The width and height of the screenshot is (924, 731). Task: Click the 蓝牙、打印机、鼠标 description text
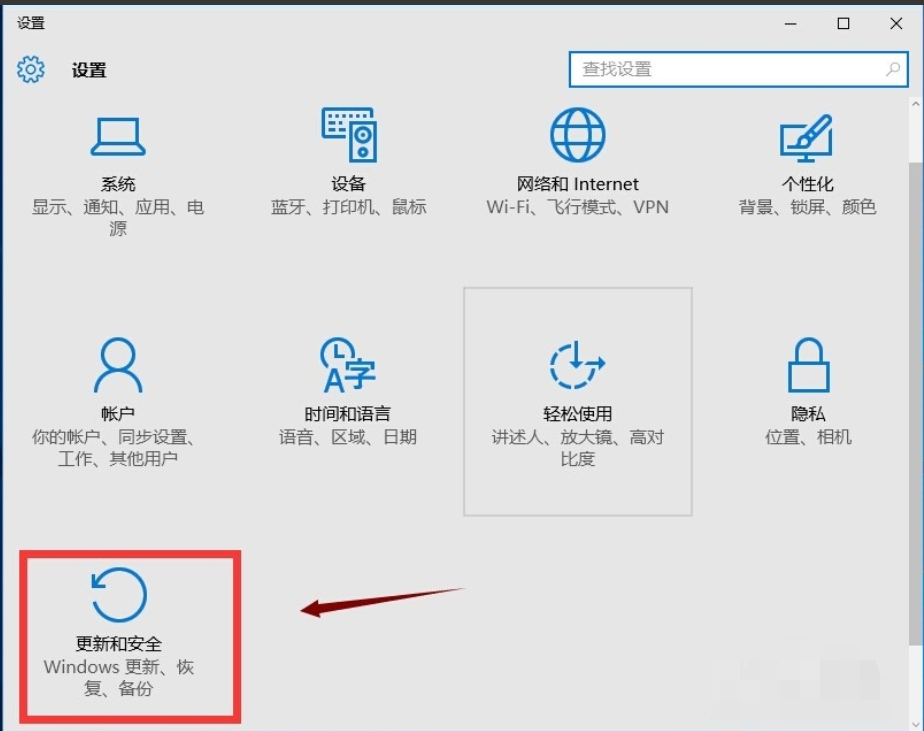coord(348,207)
